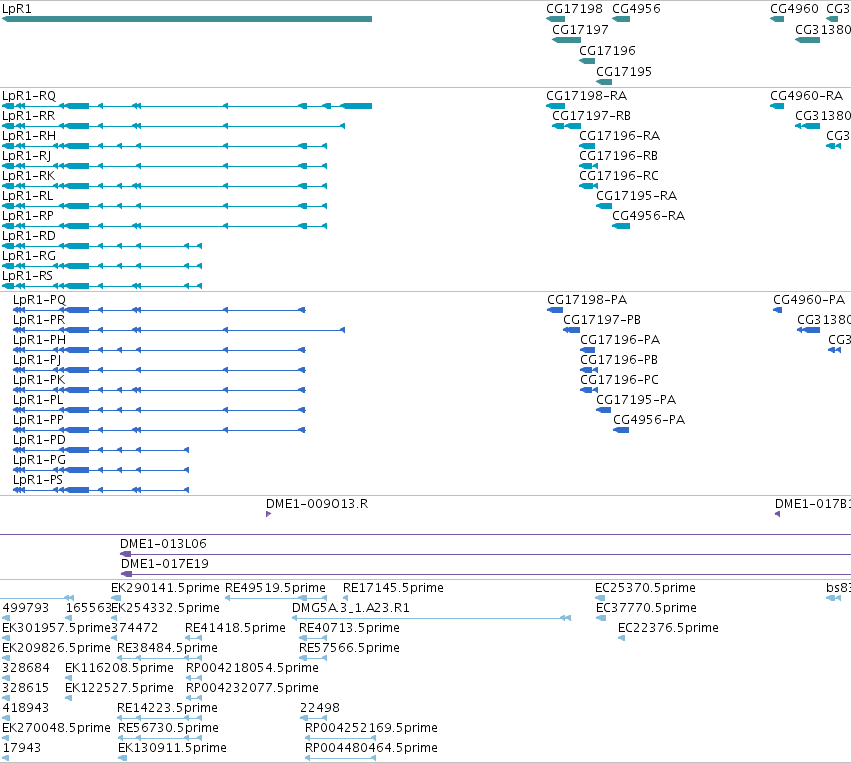Click RP004218054.5prime EST label

[x=252, y=667]
